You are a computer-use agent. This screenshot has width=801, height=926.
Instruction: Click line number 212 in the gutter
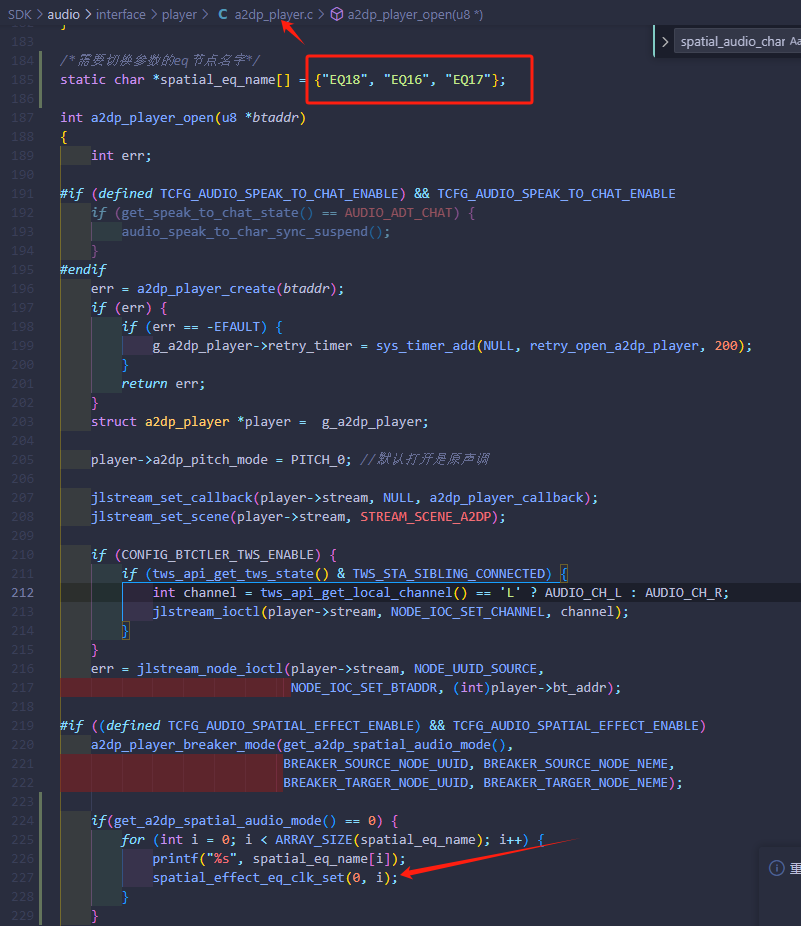(22, 592)
